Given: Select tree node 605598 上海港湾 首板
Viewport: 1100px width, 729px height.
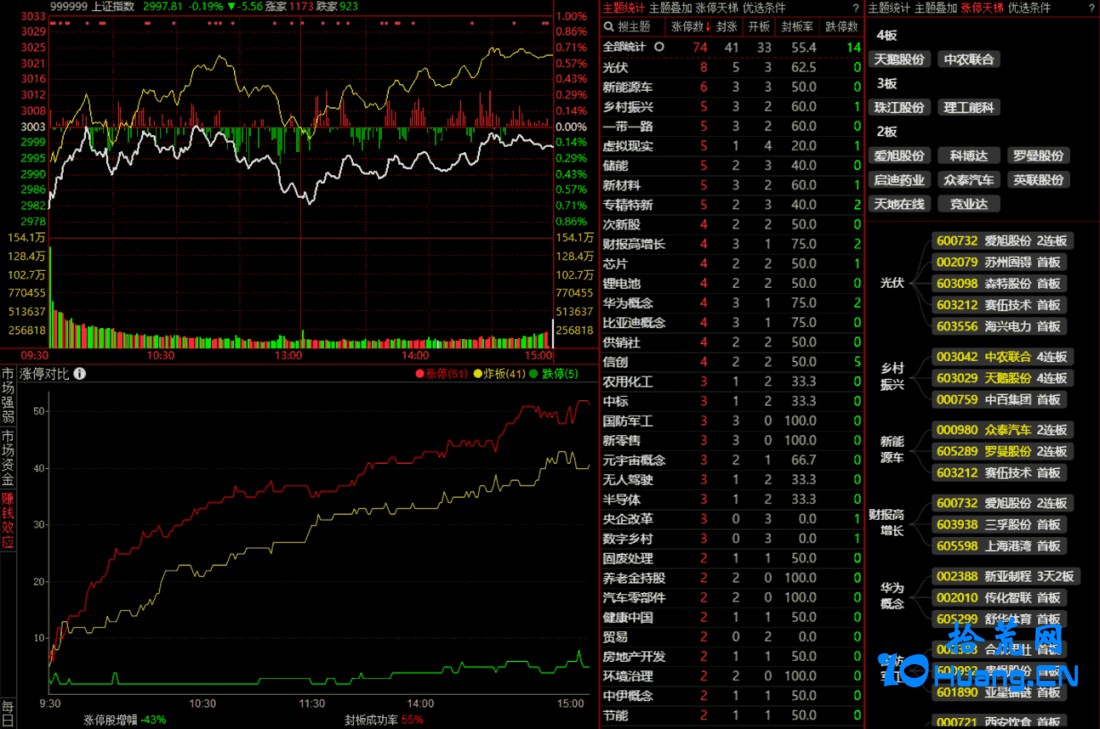Looking at the screenshot, I should point(999,546).
